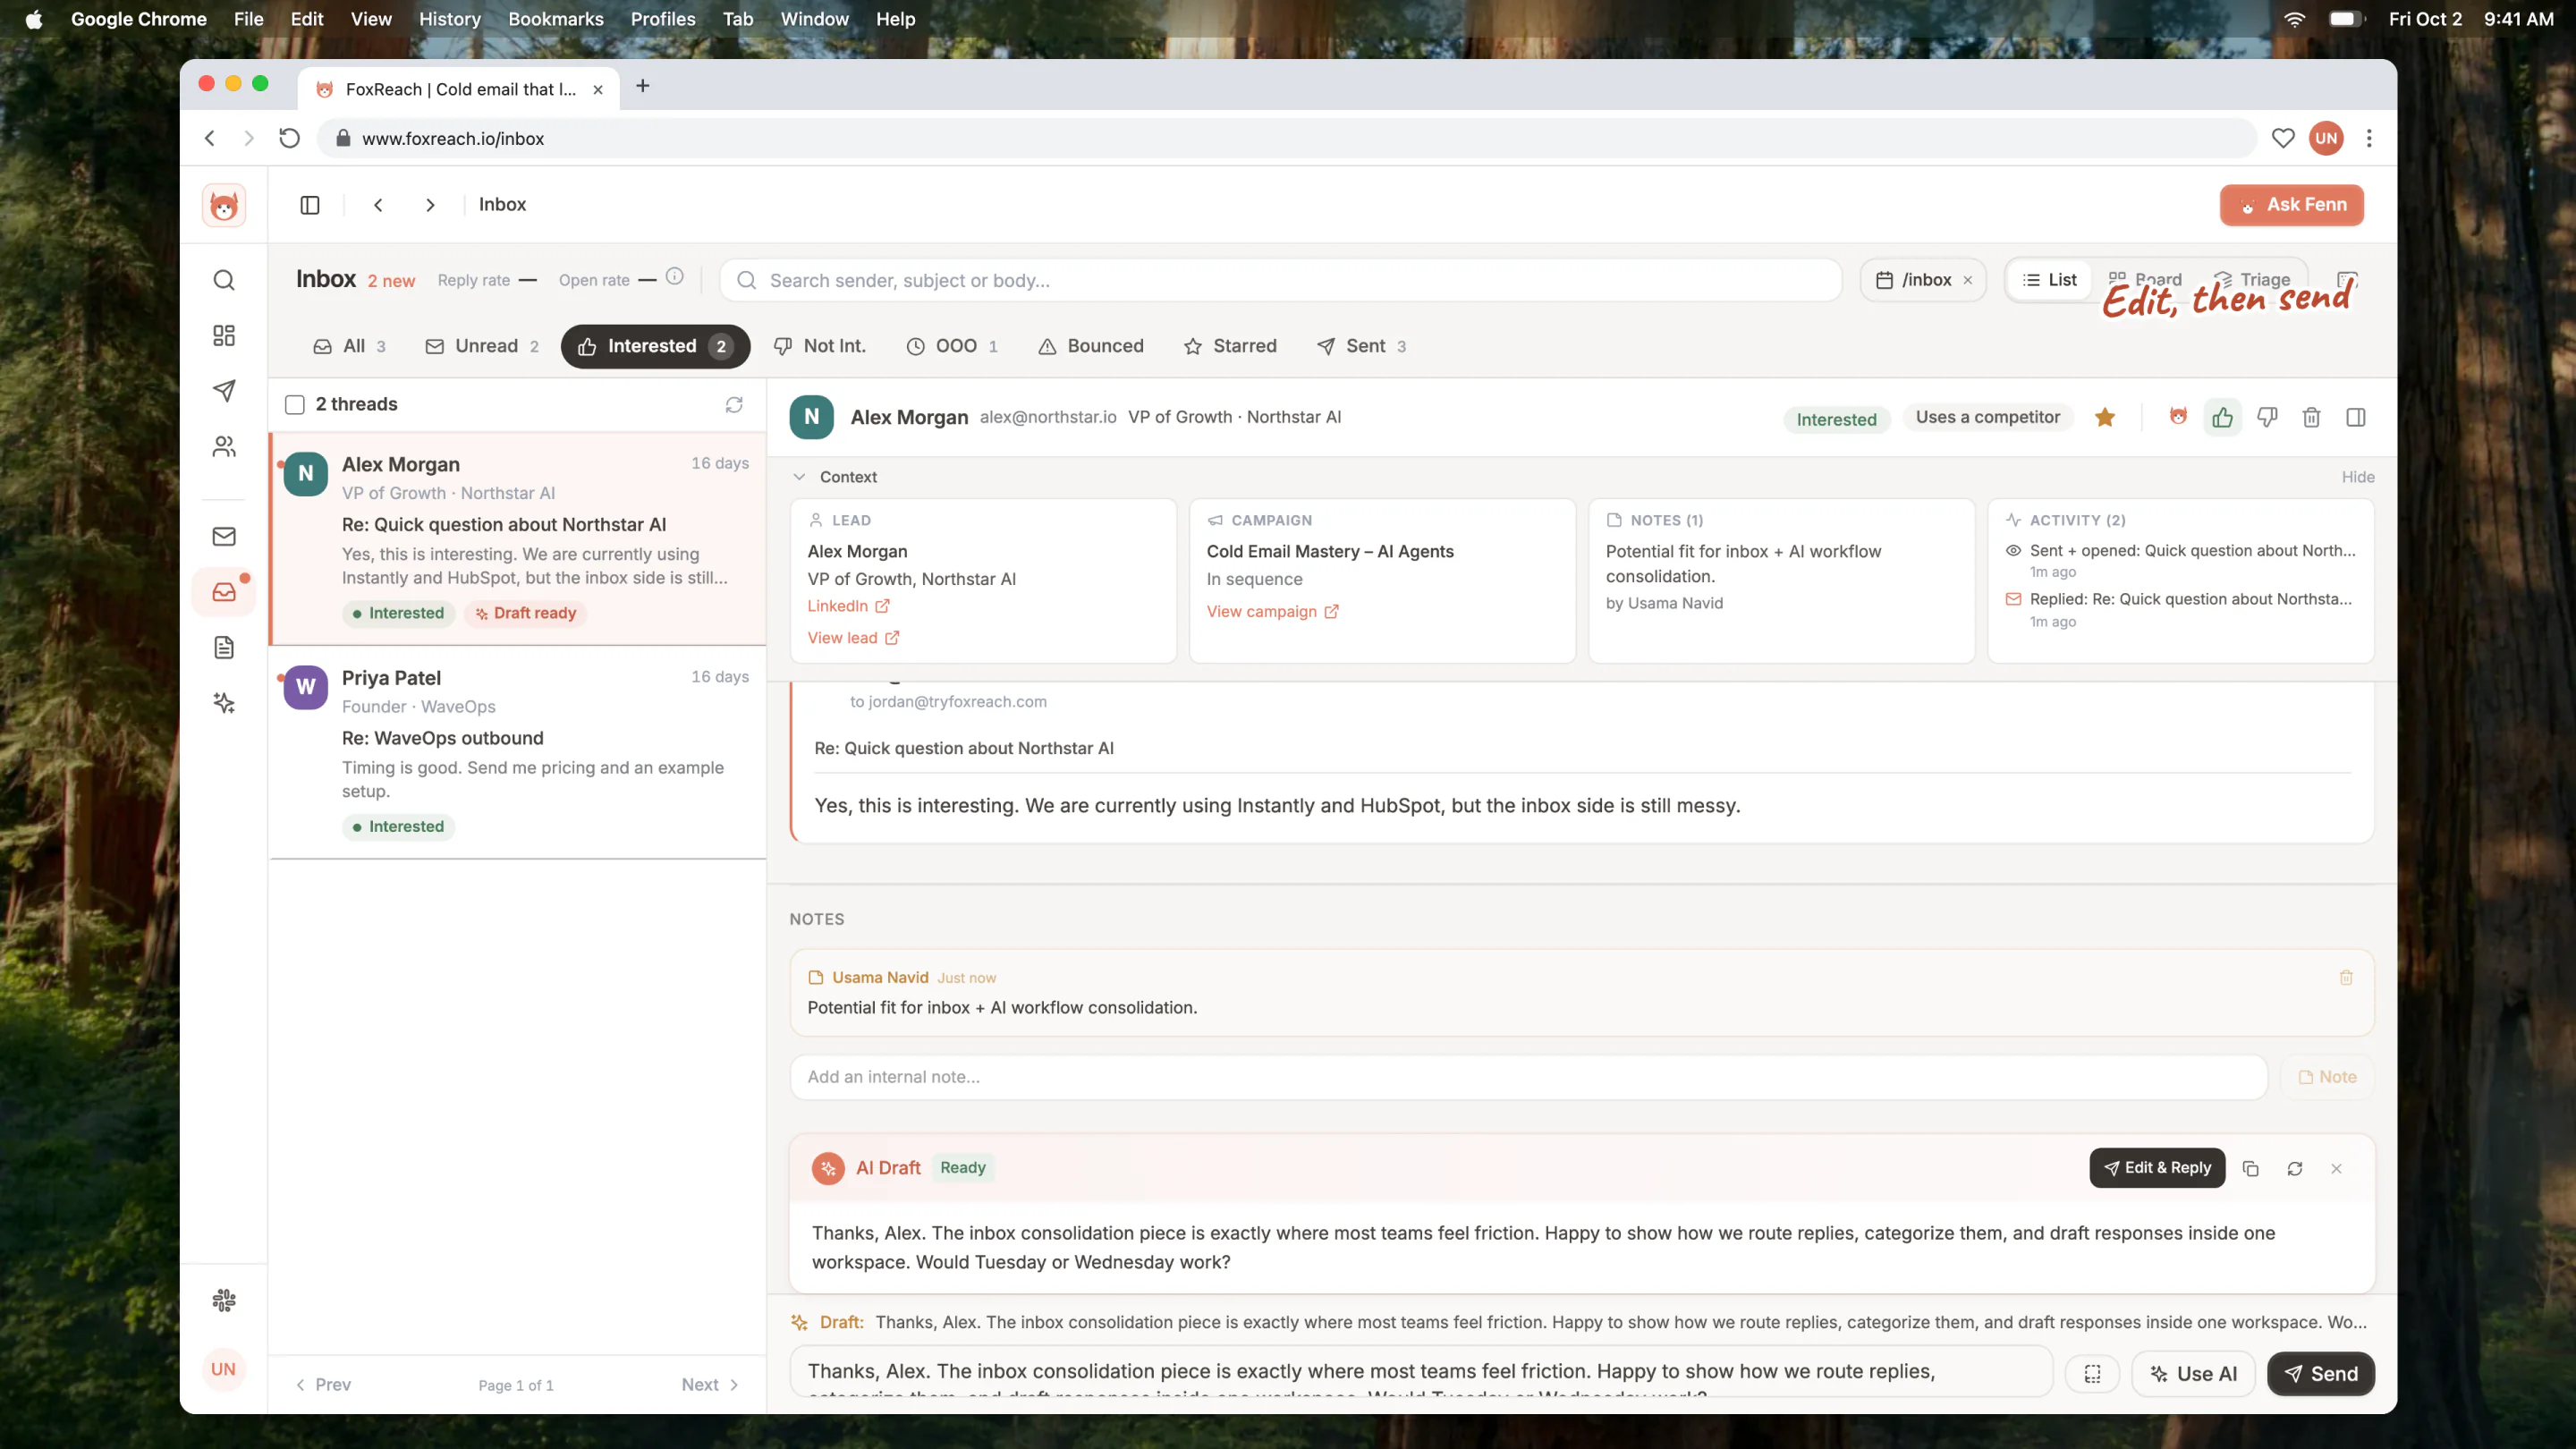2576x1449 pixels.
Task: Select the Interested tab
Action: pyautogui.click(x=655, y=346)
